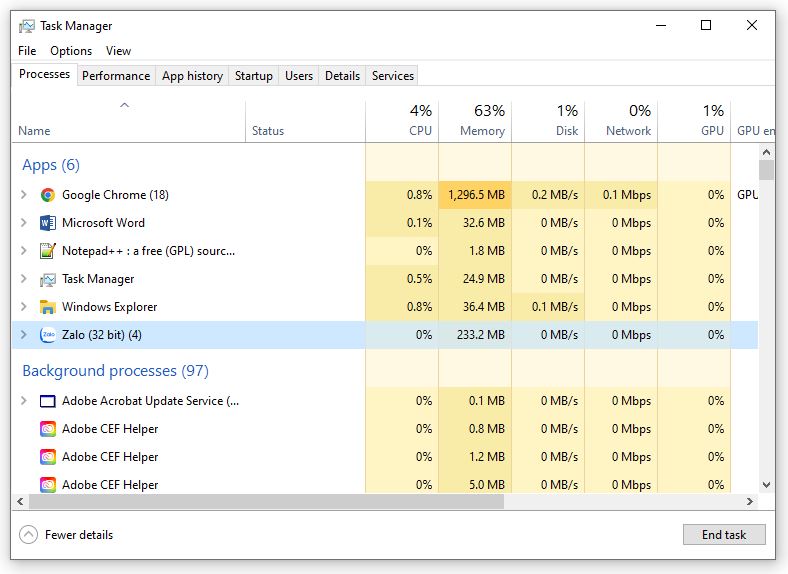Click the Windows Explorer folder icon
The image size is (788, 574).
click(47, 307)
